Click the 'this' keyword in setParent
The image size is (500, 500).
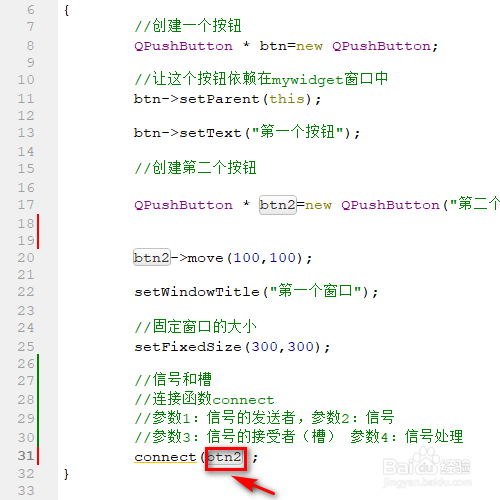coord(287,99)
